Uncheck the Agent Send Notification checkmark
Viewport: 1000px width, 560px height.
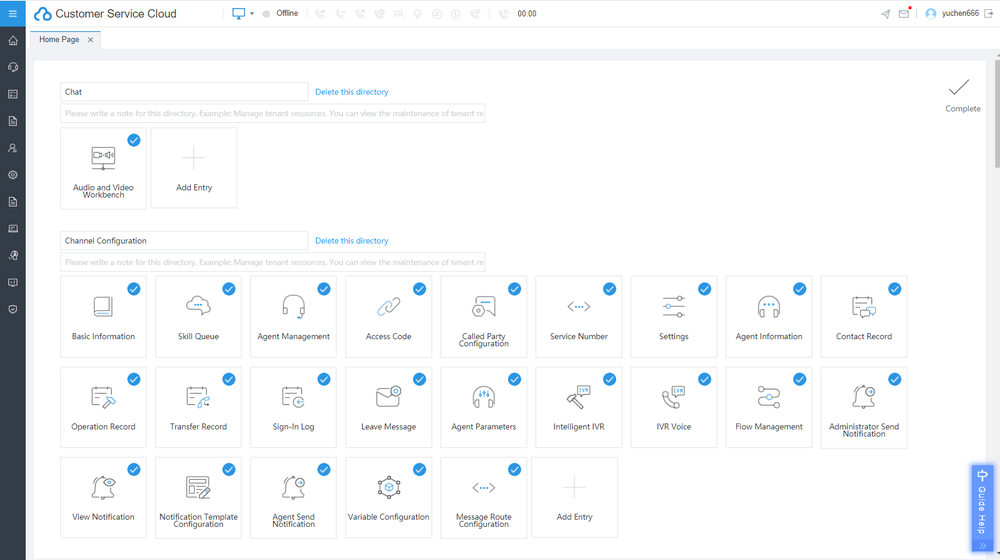coord(324,469)
